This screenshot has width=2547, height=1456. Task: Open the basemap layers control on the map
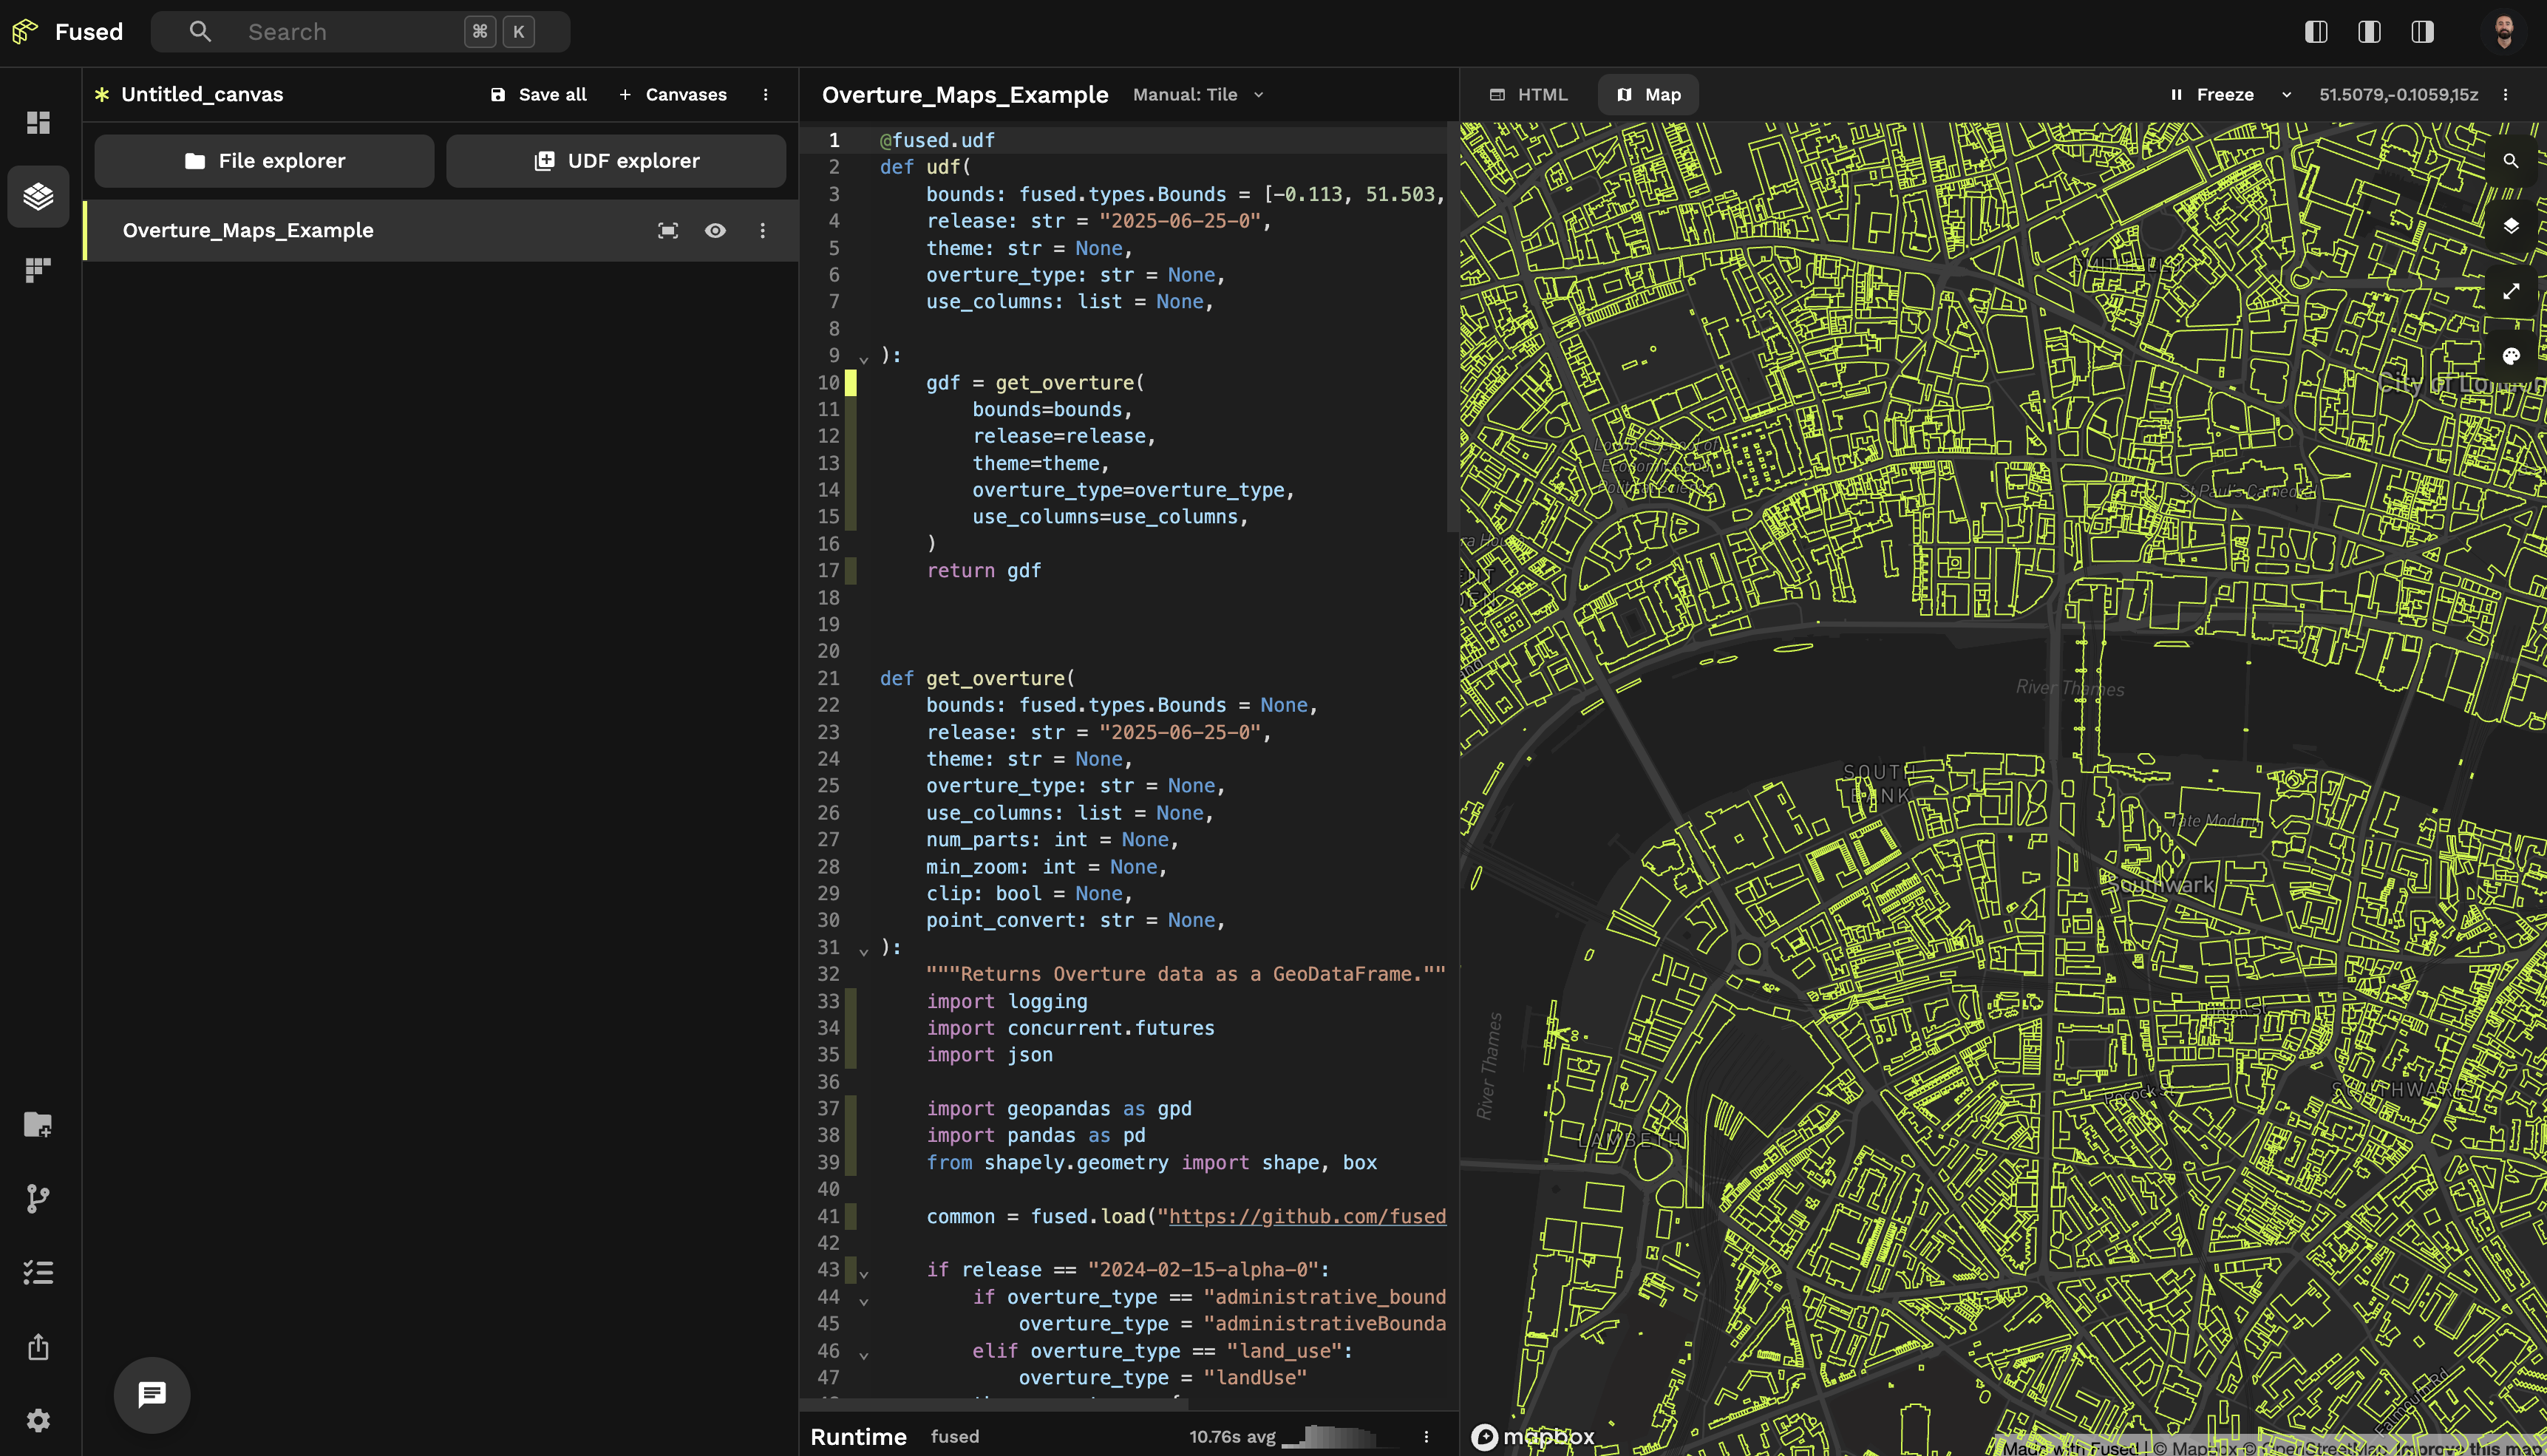(2513, 225)
